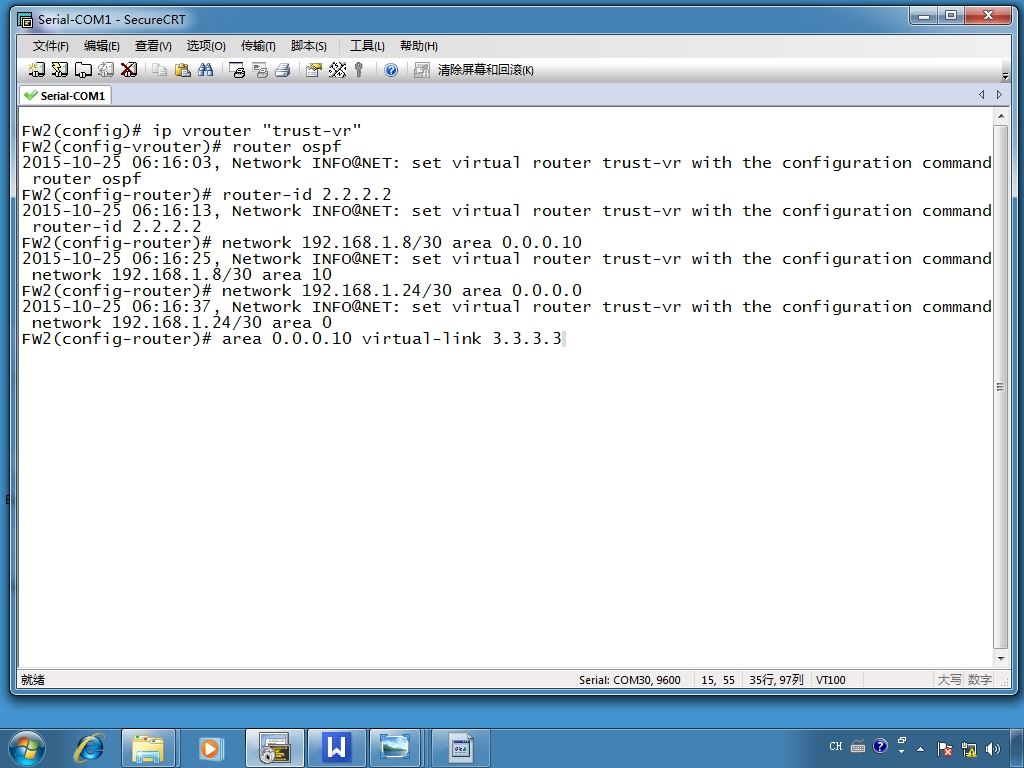
Task: Open the media player taskbar icon
Action: [x=210, y=748]
